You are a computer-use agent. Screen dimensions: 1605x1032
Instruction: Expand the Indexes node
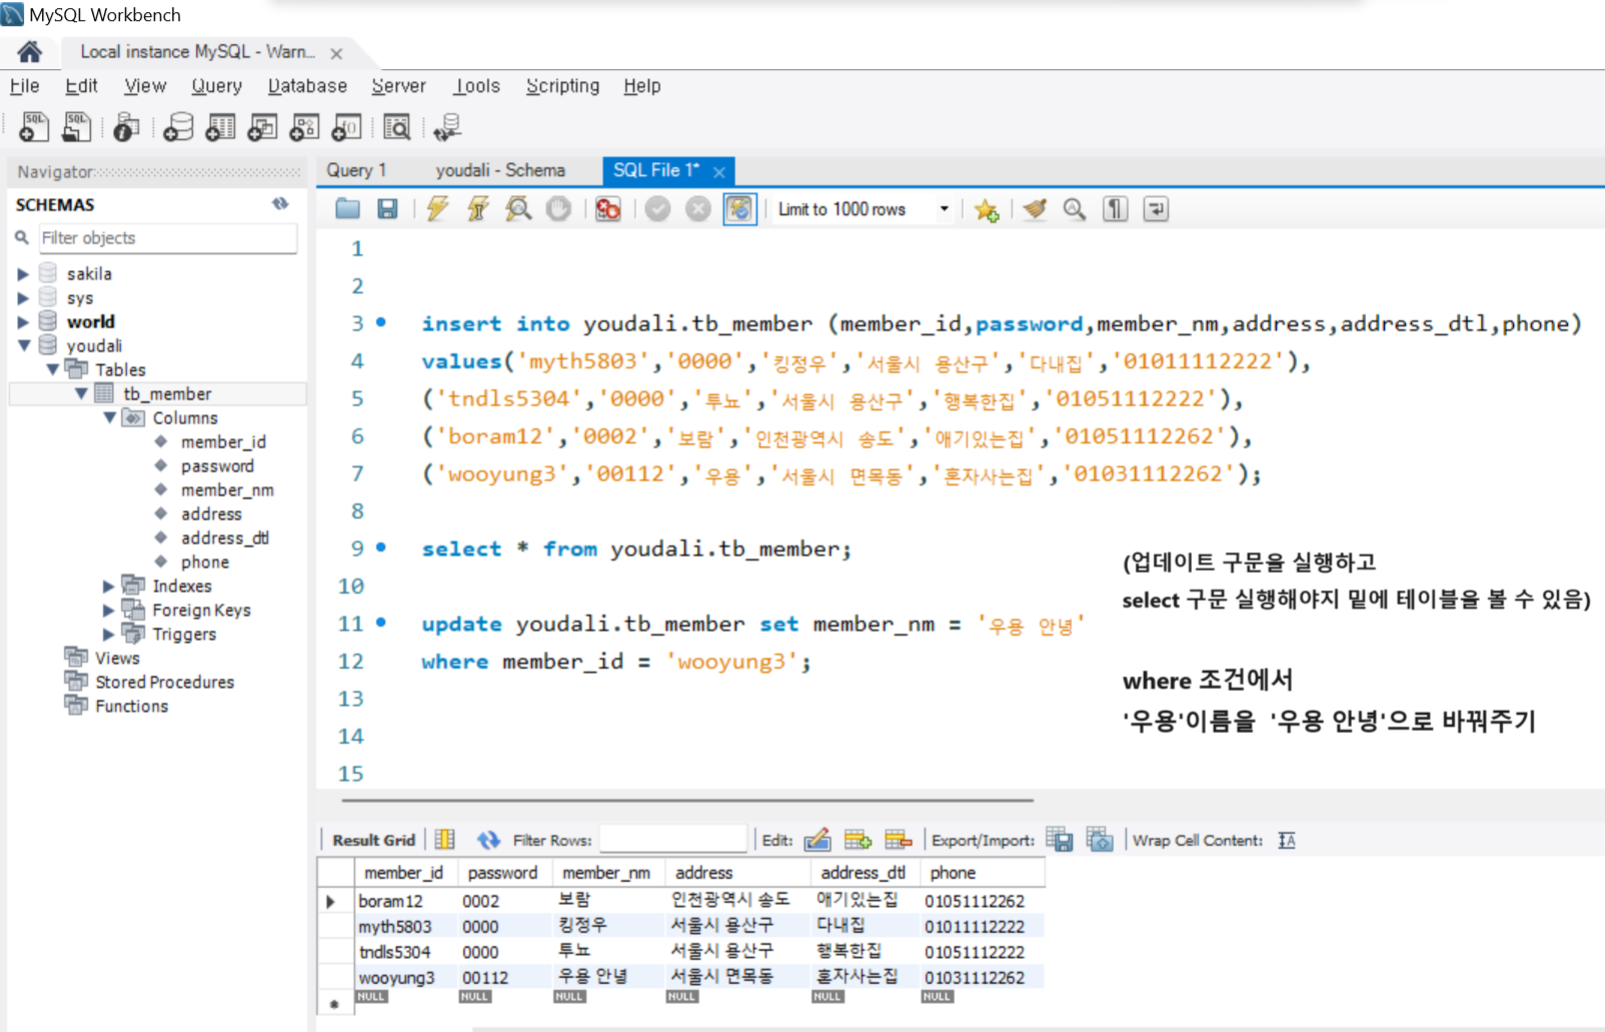point(109,586)
